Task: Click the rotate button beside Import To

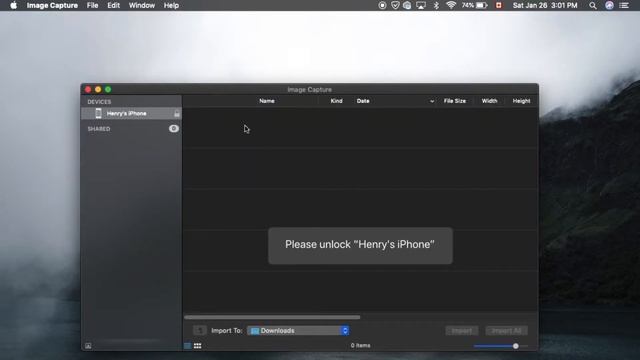Action: pos(200,330)
